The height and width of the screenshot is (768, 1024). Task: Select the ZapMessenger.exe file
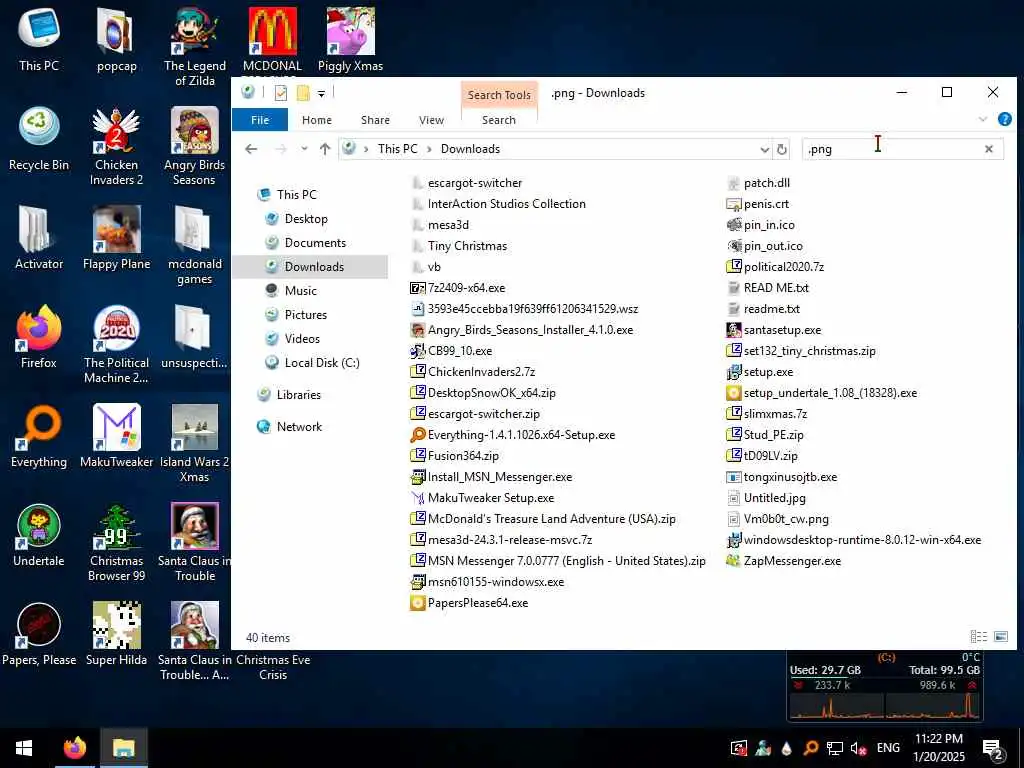tap(784, 561)
